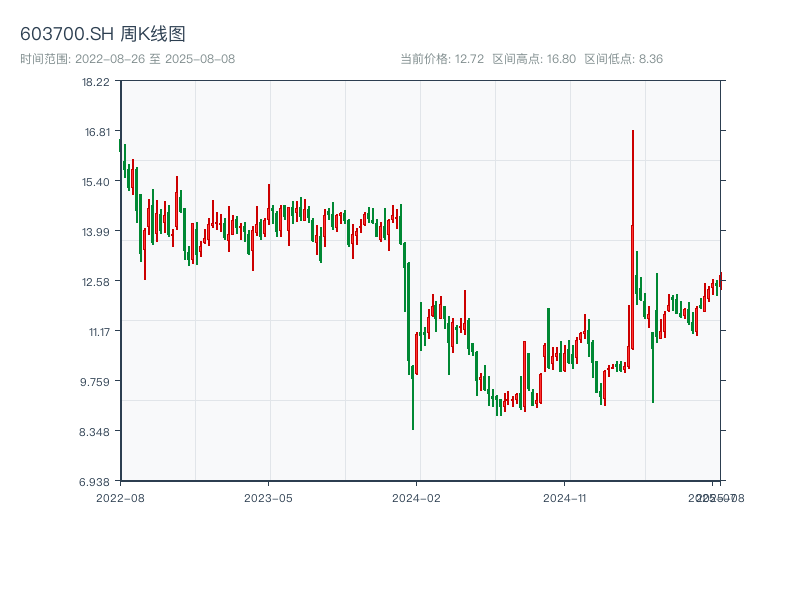
Task: Click the 13.99 price axis label
Action: [x=96, y=232]
